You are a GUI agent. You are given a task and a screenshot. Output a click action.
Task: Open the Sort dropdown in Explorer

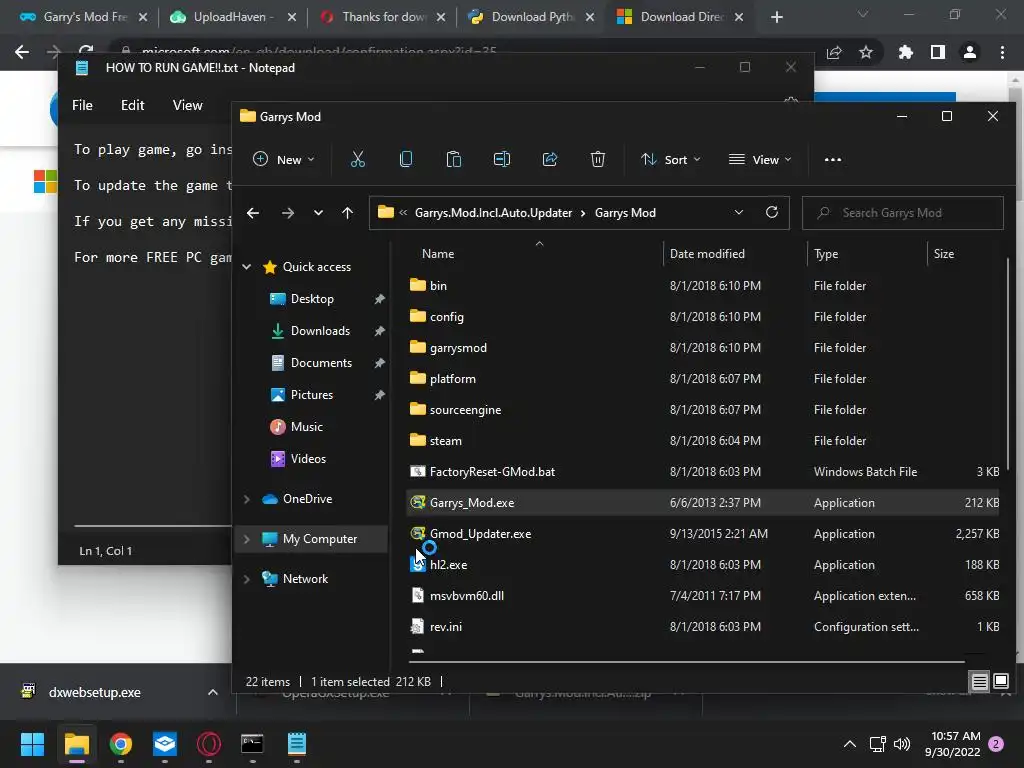point(671,159)
